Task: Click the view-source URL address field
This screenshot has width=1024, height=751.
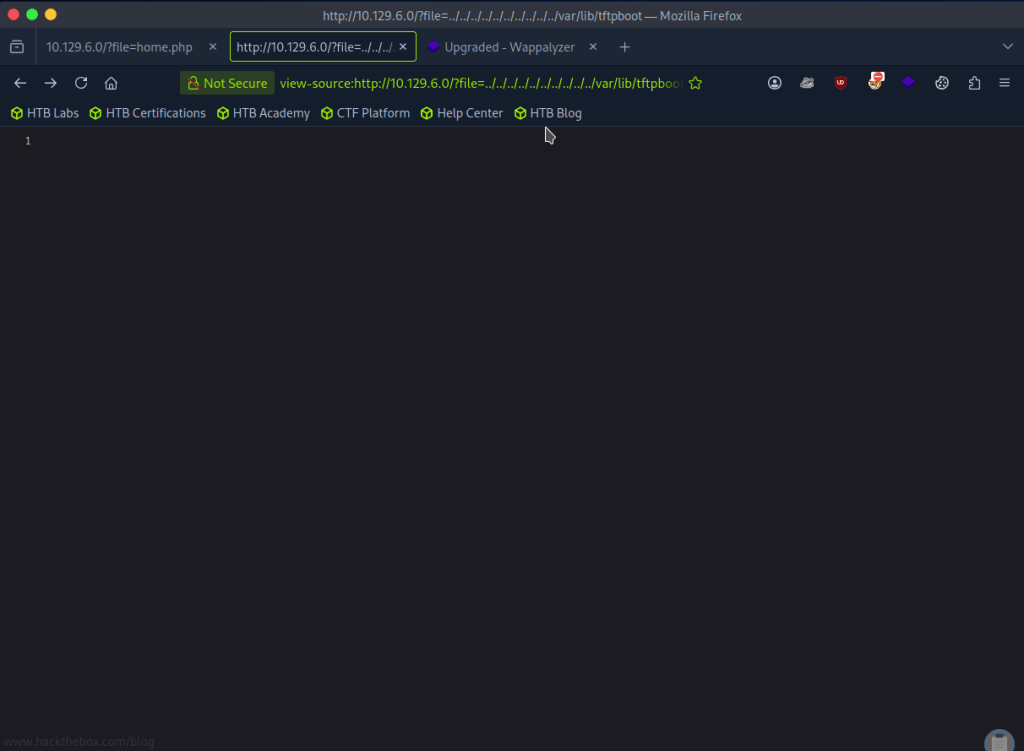Action: coord(480,83)
